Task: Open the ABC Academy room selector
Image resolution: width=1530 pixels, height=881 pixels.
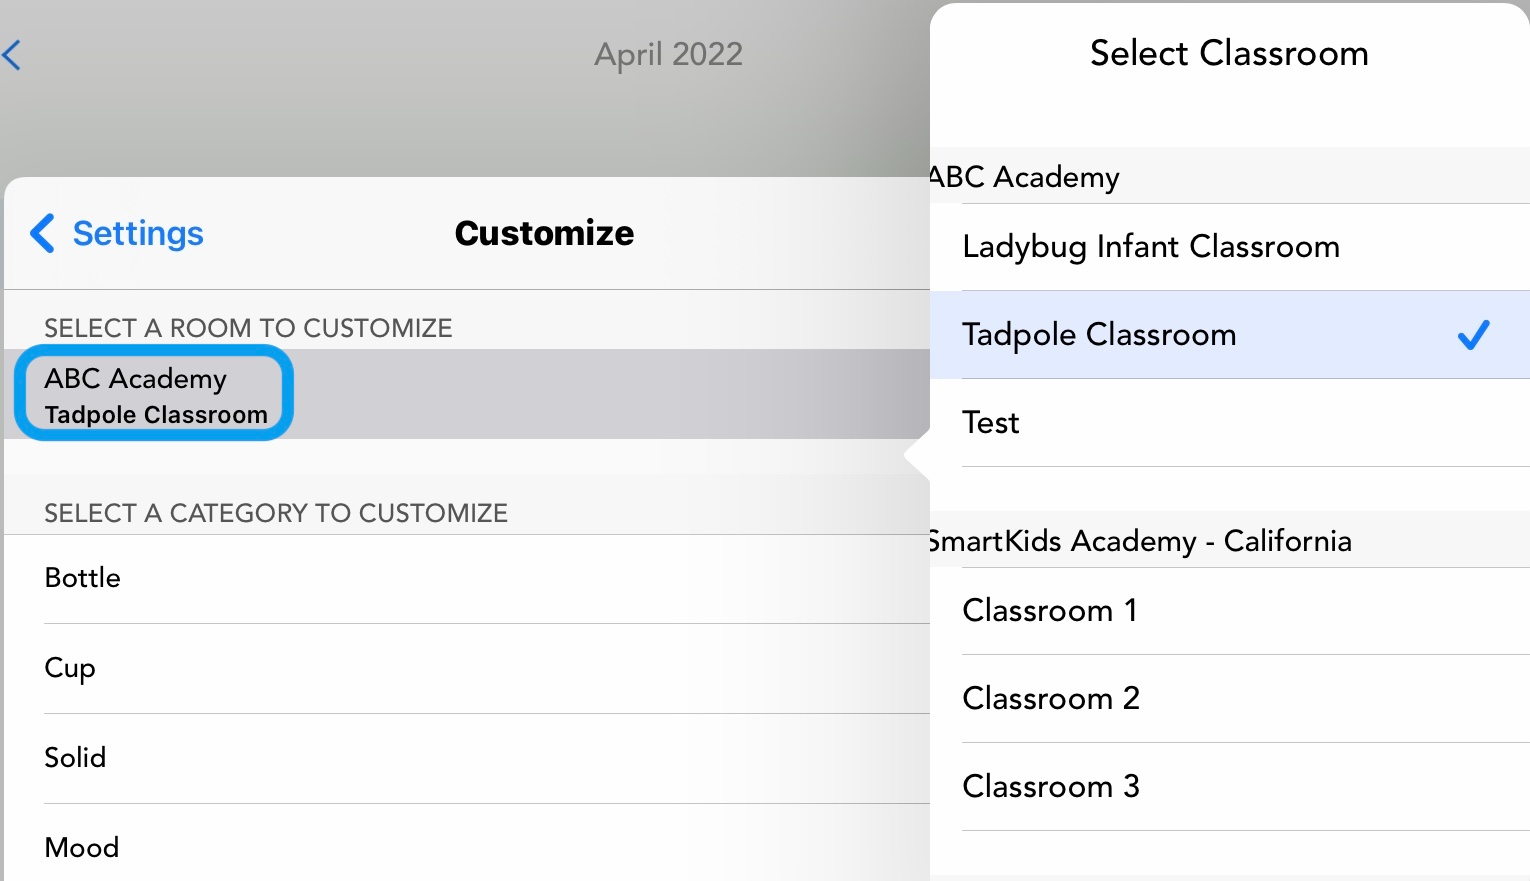Action: [155, 395]
